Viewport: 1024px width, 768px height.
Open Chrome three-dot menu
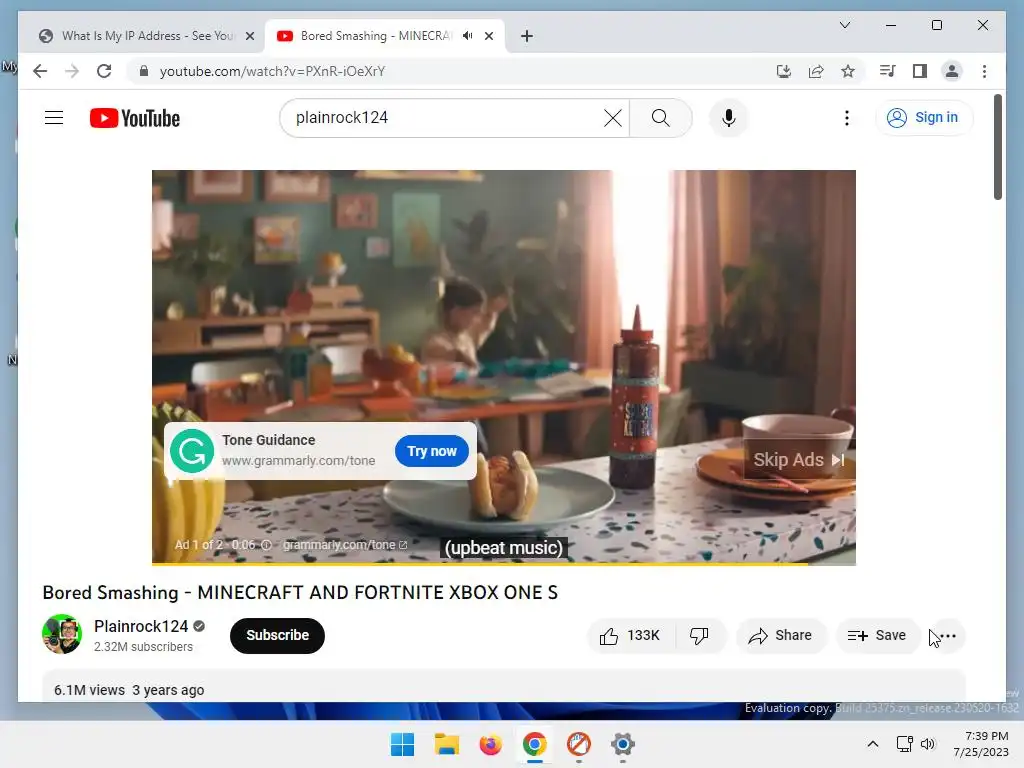(x=984, y=71)
